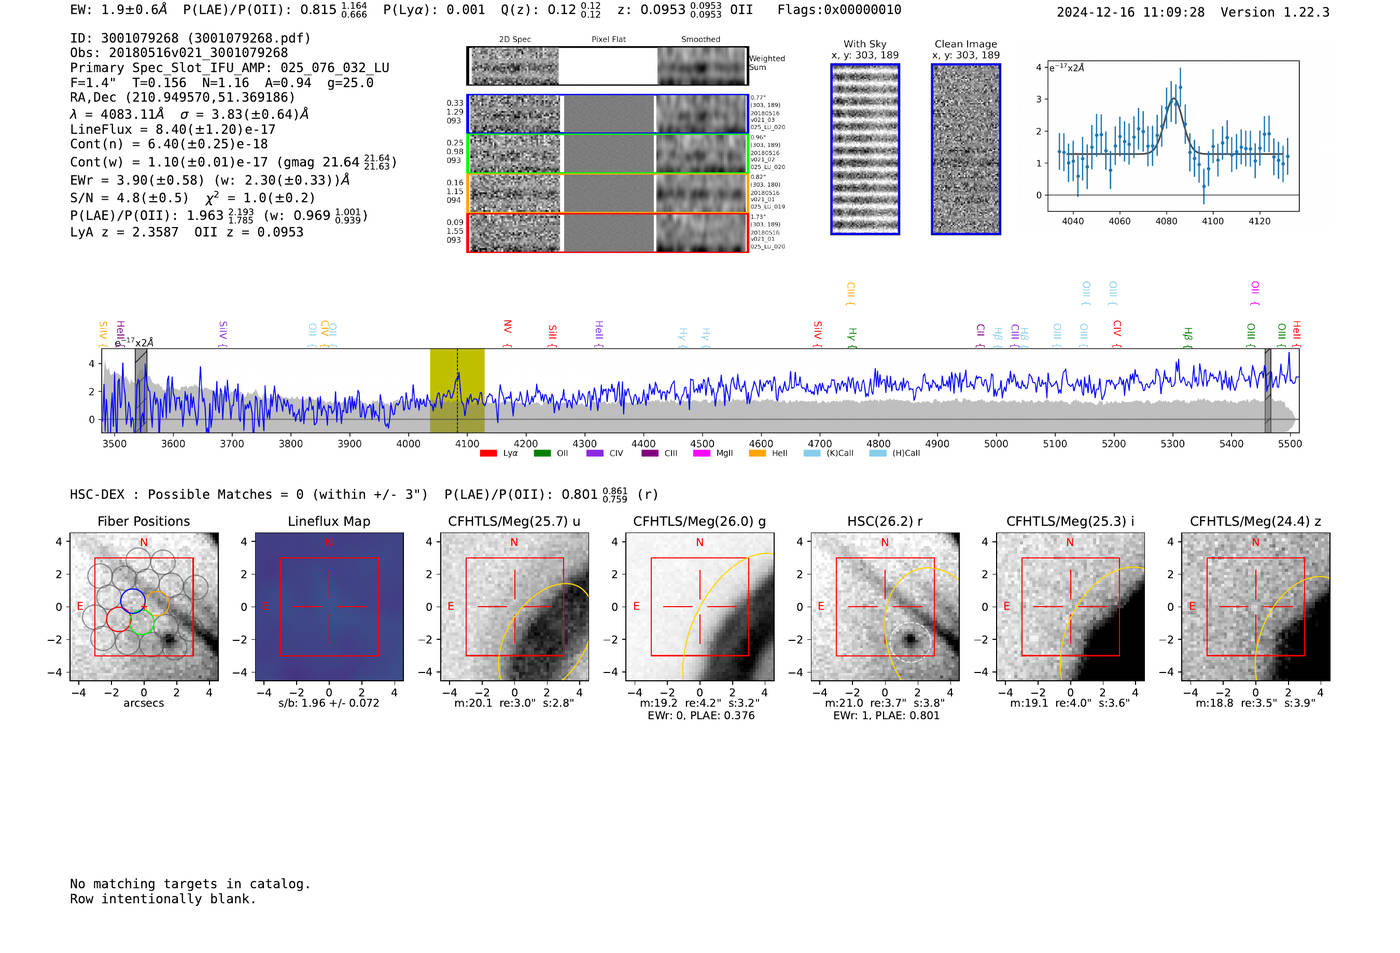Click the With Sky image panel
The image size is (1400, 953).
tap(865, 149)
